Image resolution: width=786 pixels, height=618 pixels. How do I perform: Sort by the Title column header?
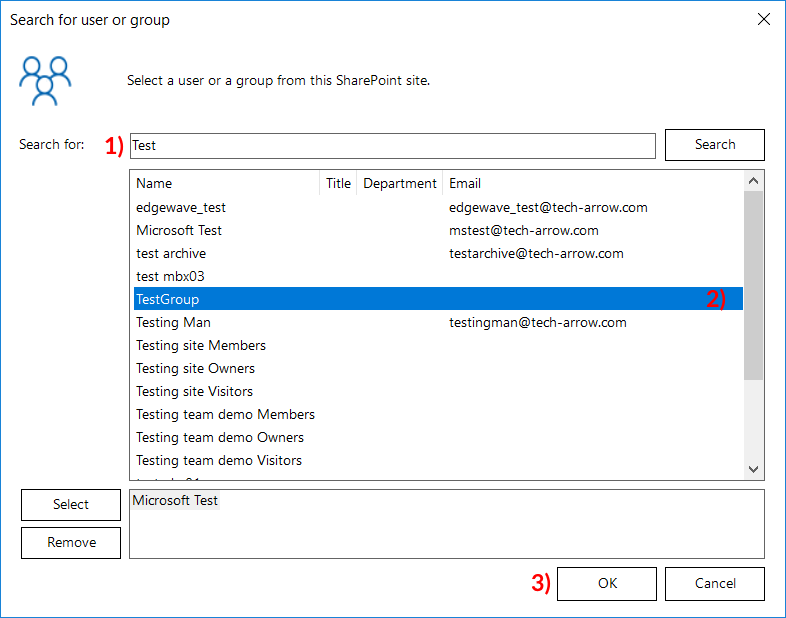(x=338, y=183)
